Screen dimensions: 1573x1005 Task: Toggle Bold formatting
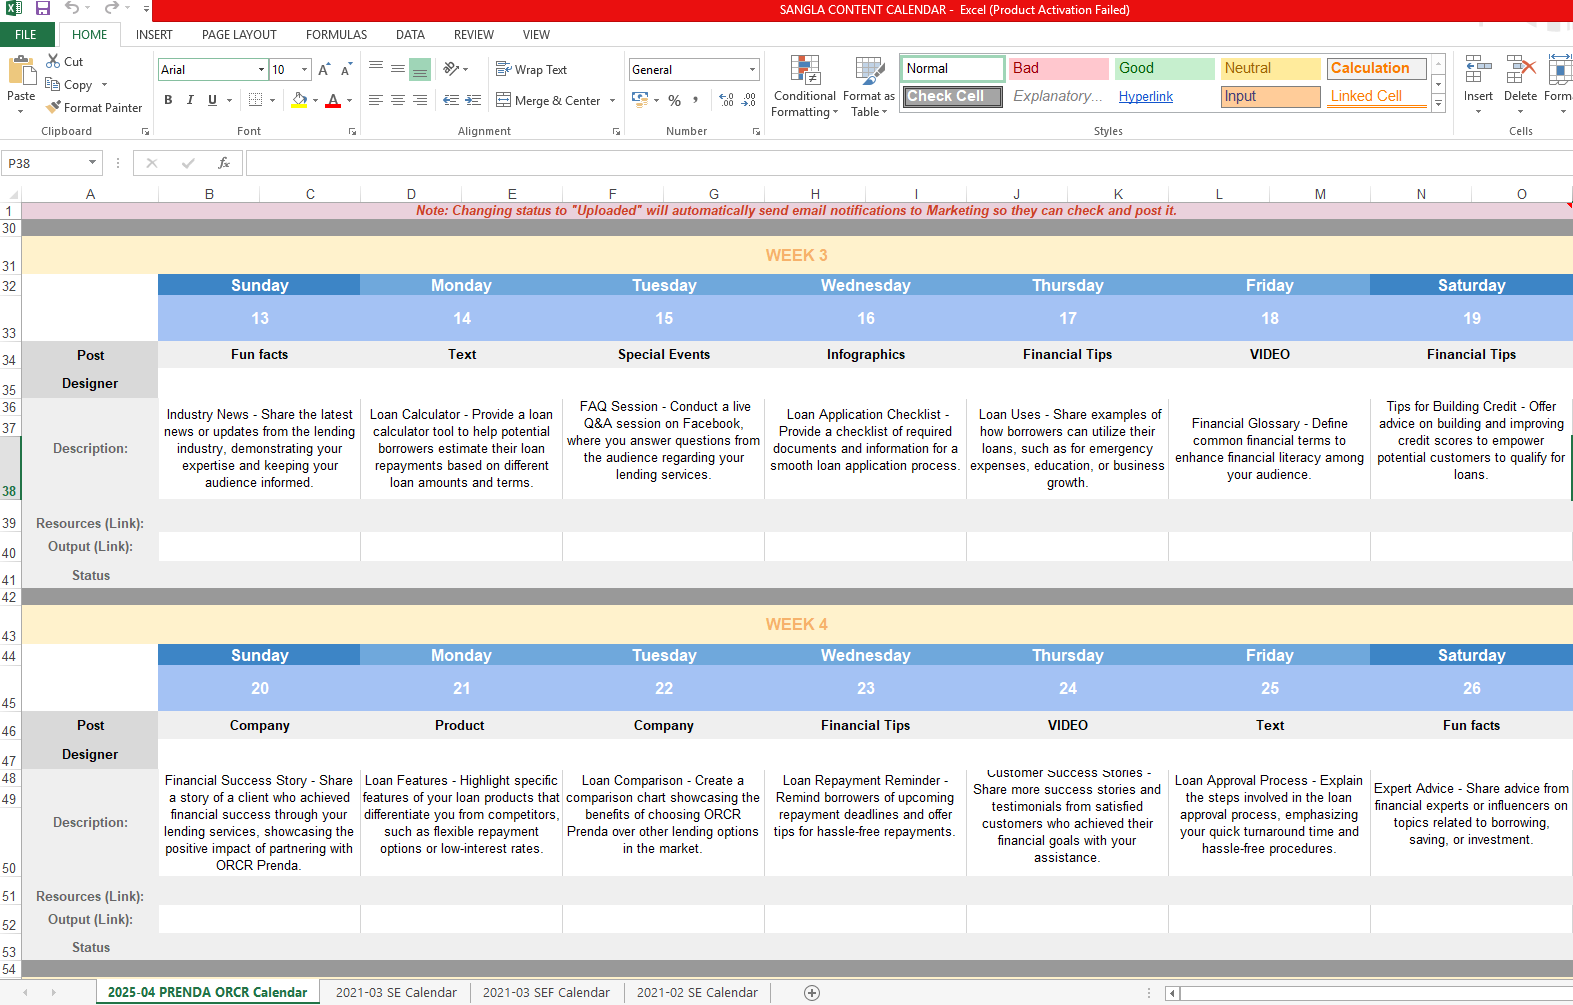tap(168, 100)
